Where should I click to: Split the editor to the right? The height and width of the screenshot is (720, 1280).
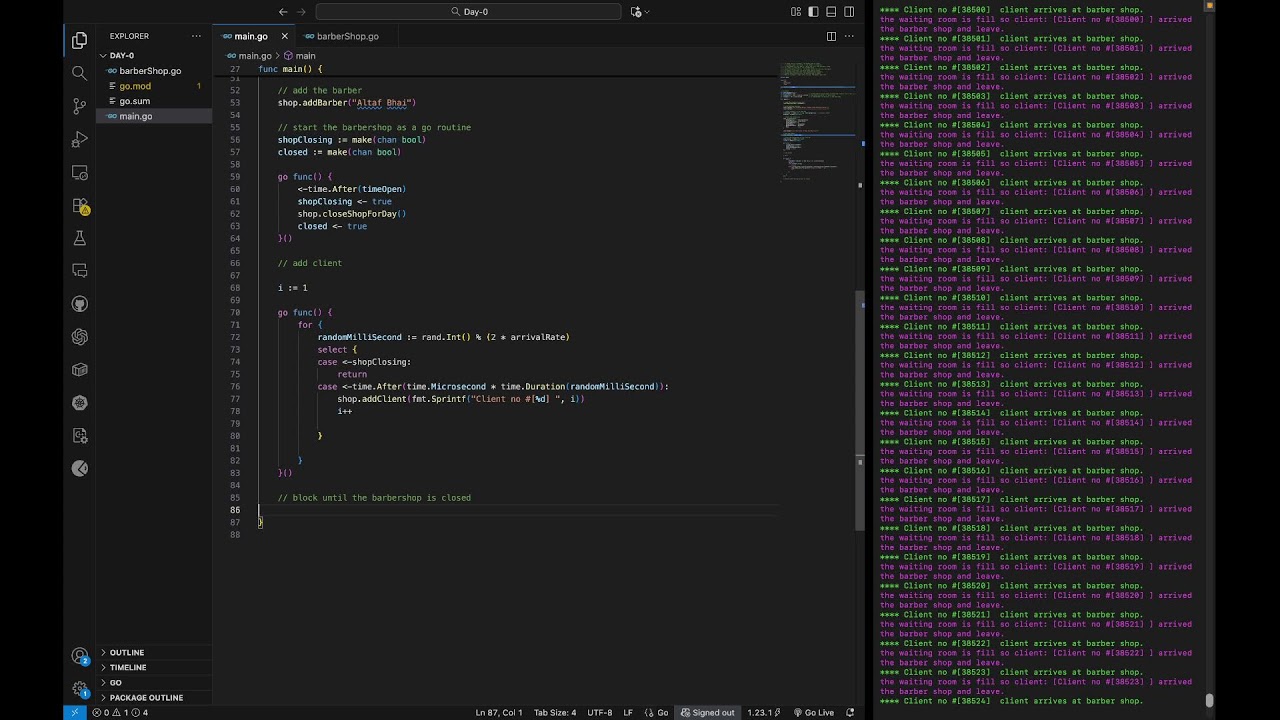(831, 36)
